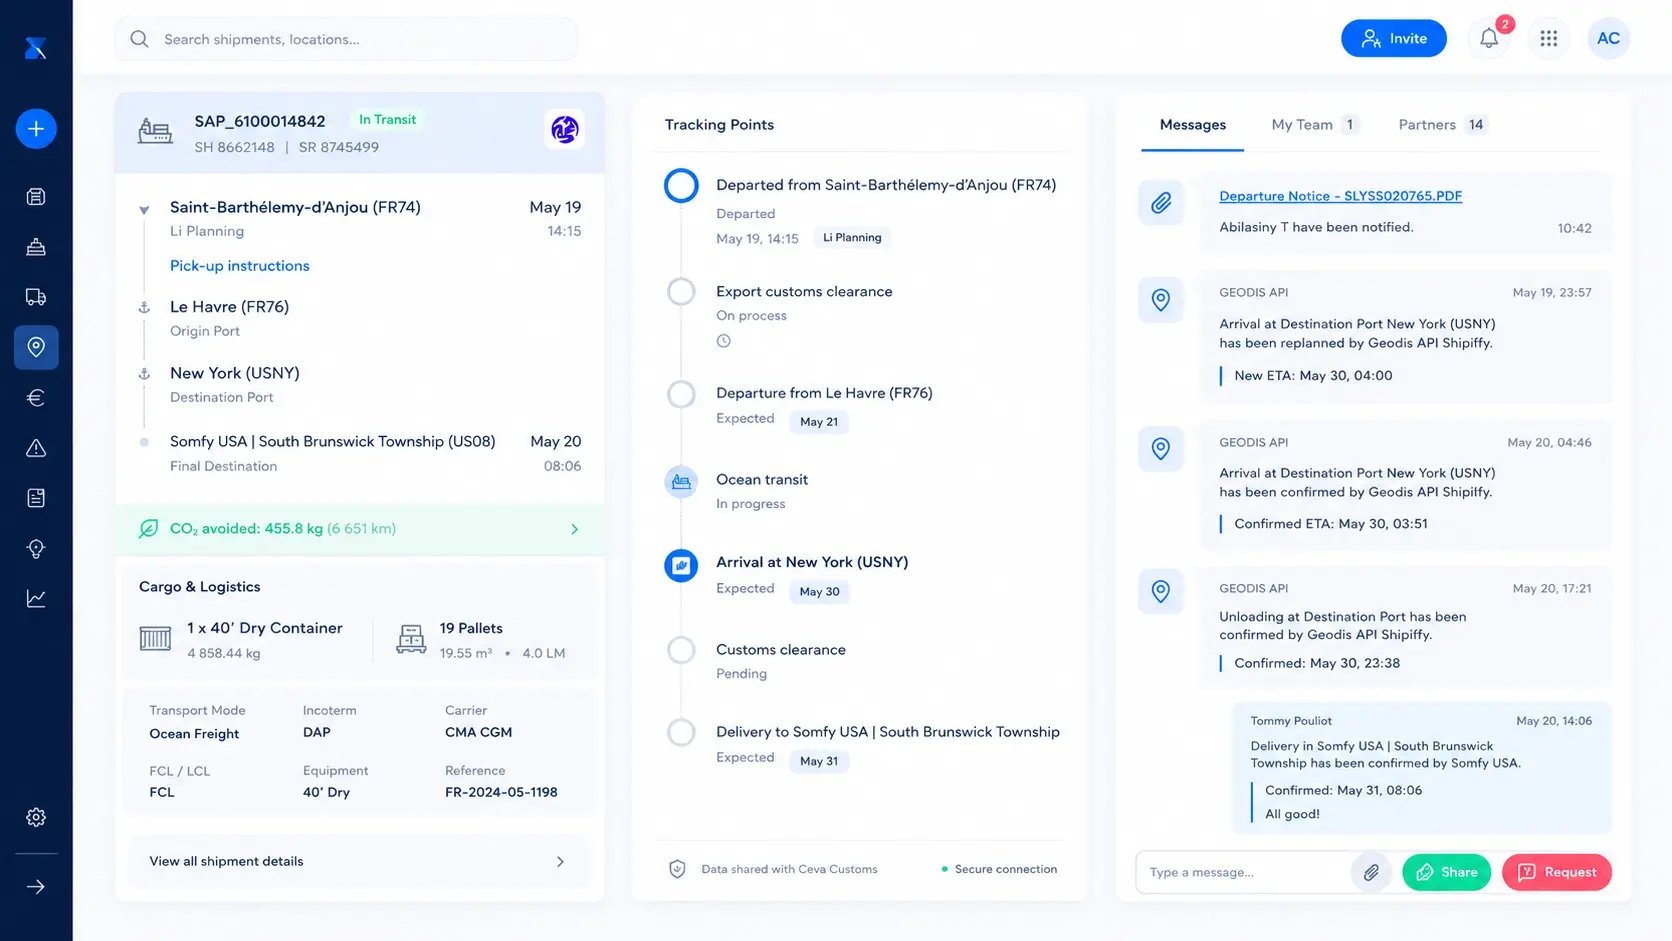This screenshot has height=941, width=1672.
Task: Select the euro billing icon in sidebar
Action: tap(36, 398)
